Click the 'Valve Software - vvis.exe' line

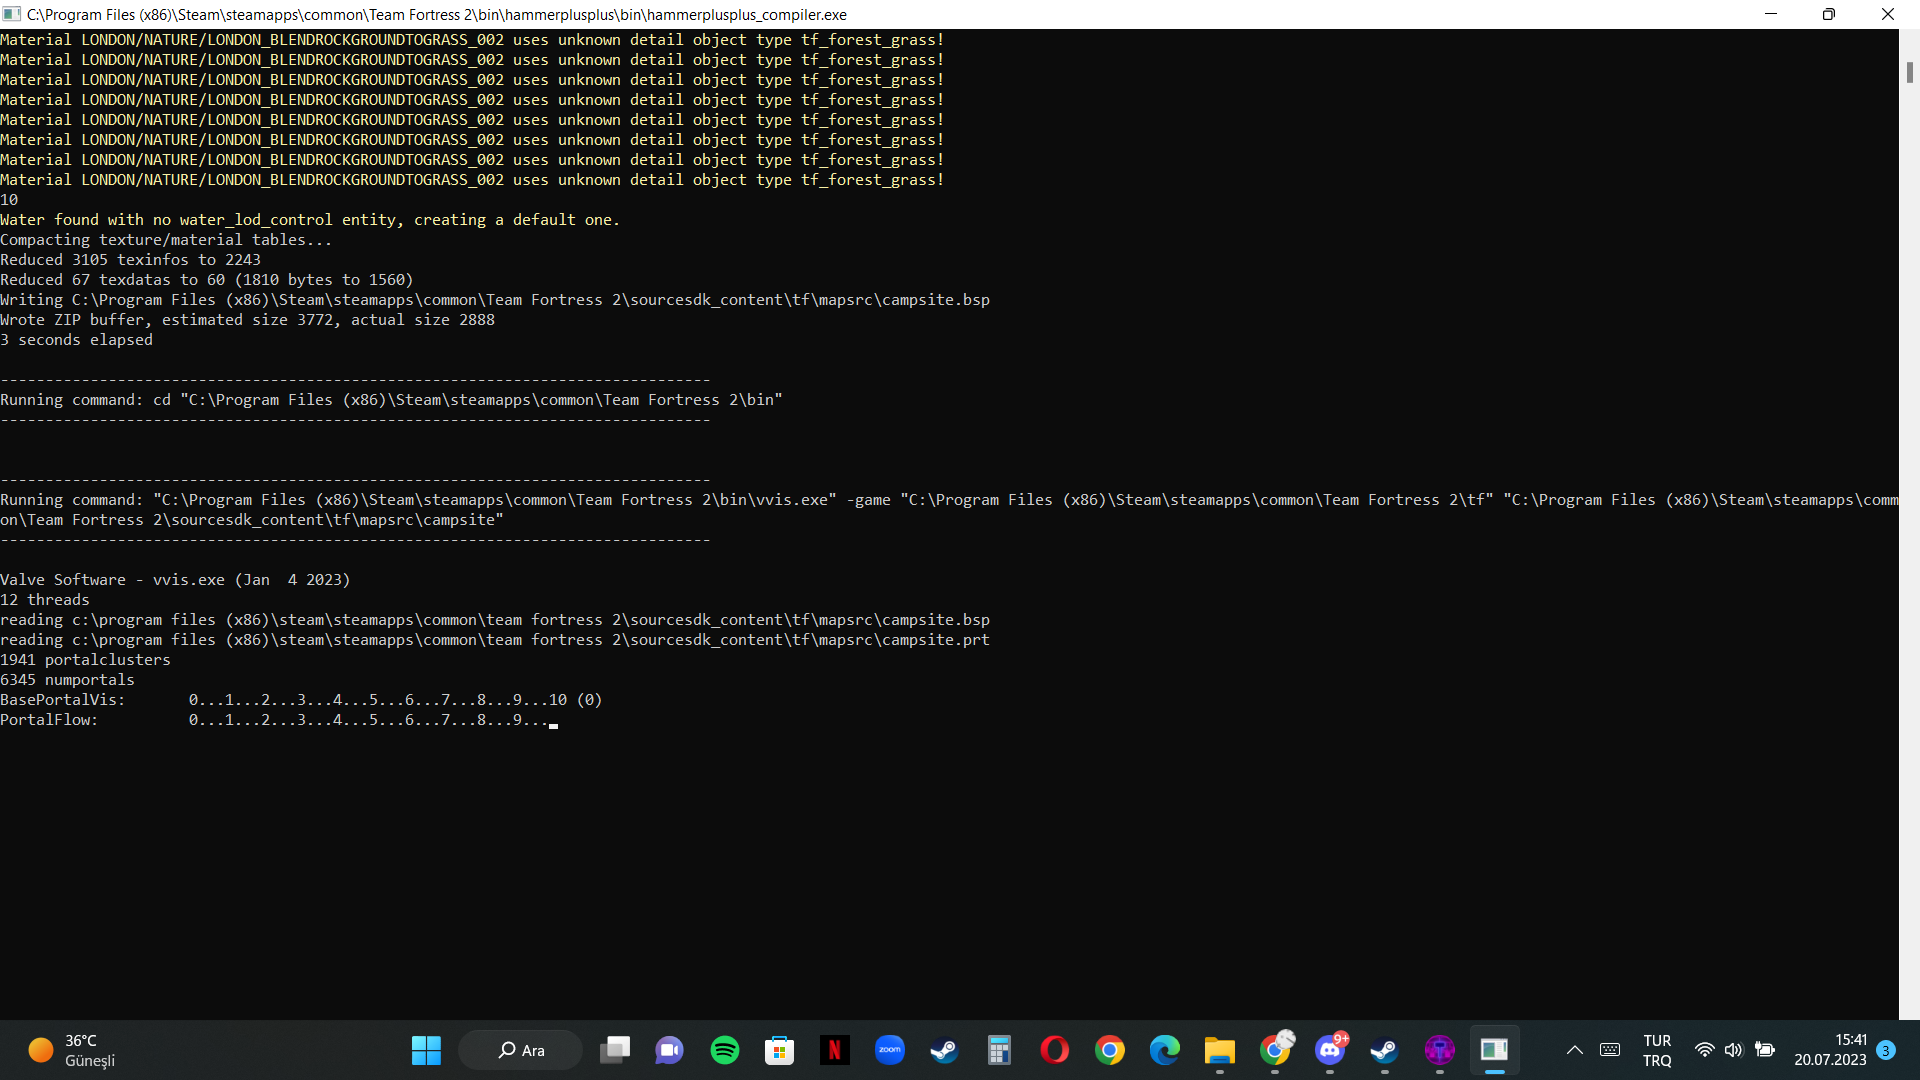[x=175, y=580]
